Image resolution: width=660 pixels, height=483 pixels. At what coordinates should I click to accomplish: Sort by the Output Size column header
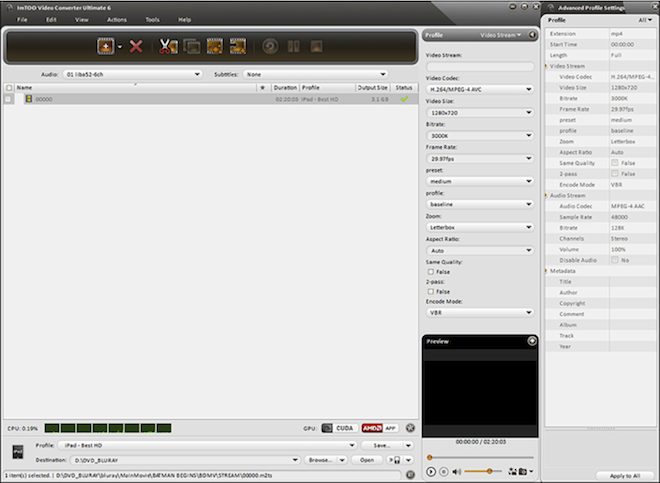pos(372,88)
